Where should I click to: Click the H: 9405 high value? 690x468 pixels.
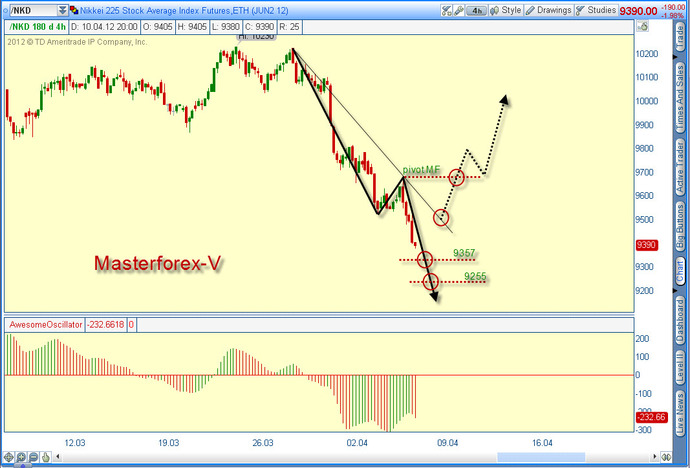[x=191, y=27]
